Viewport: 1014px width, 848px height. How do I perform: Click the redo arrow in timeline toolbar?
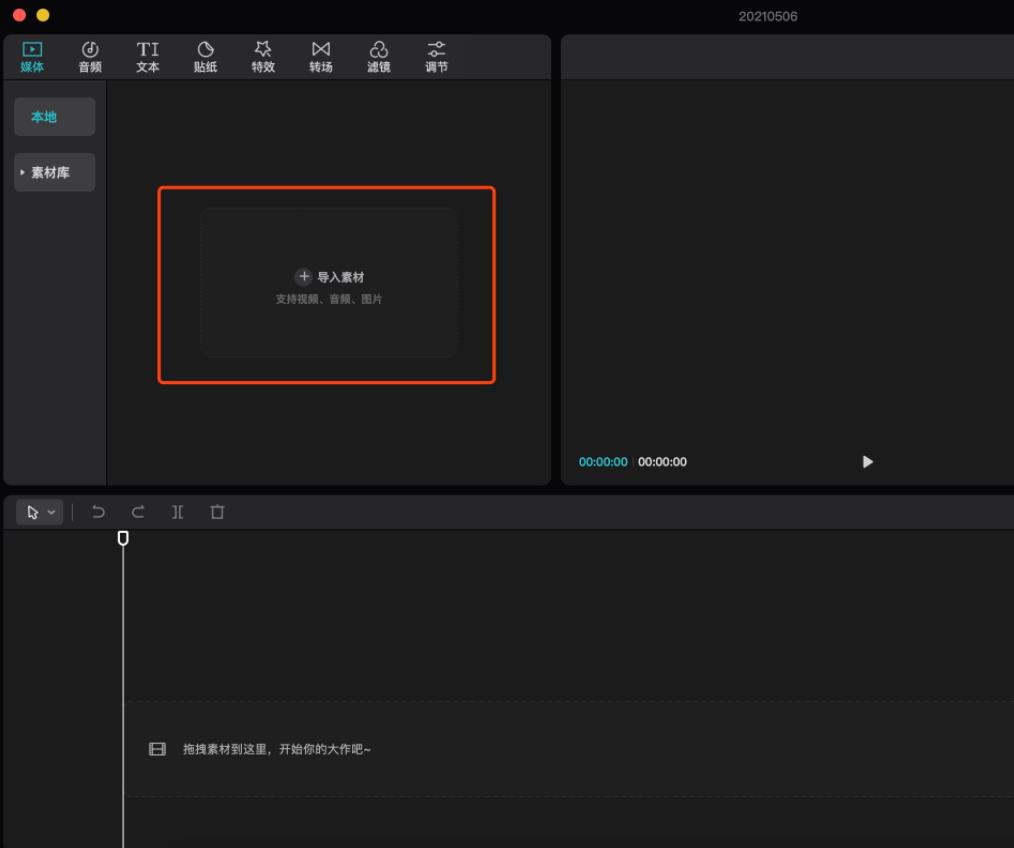click(x=138, y=512)
